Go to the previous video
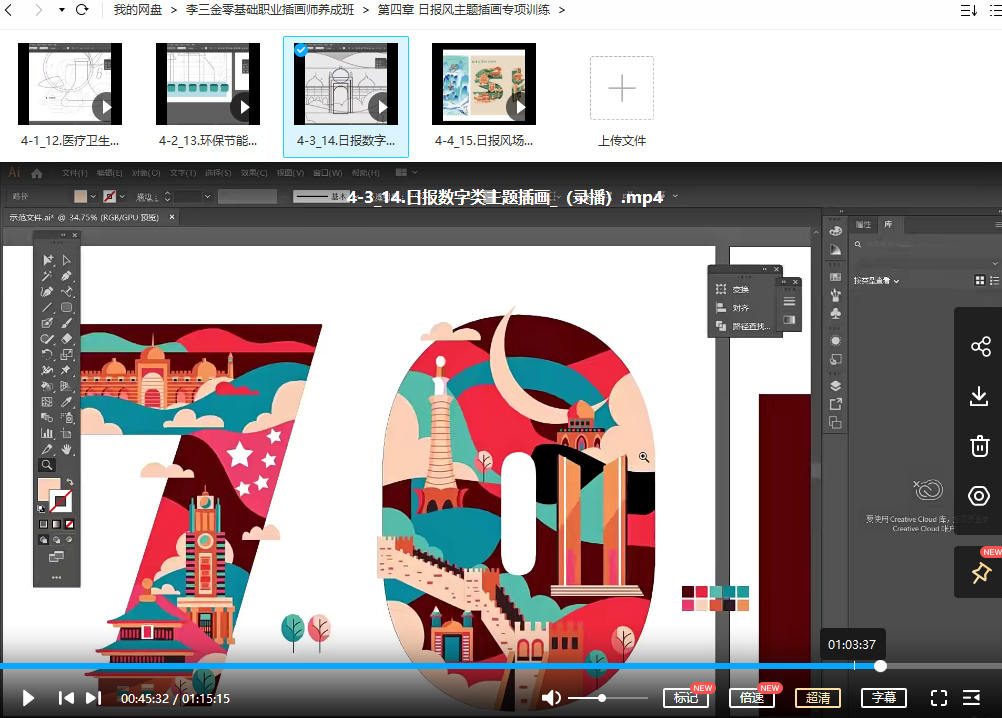This screenshot has height=718, width=1002. tap(66, 698)
